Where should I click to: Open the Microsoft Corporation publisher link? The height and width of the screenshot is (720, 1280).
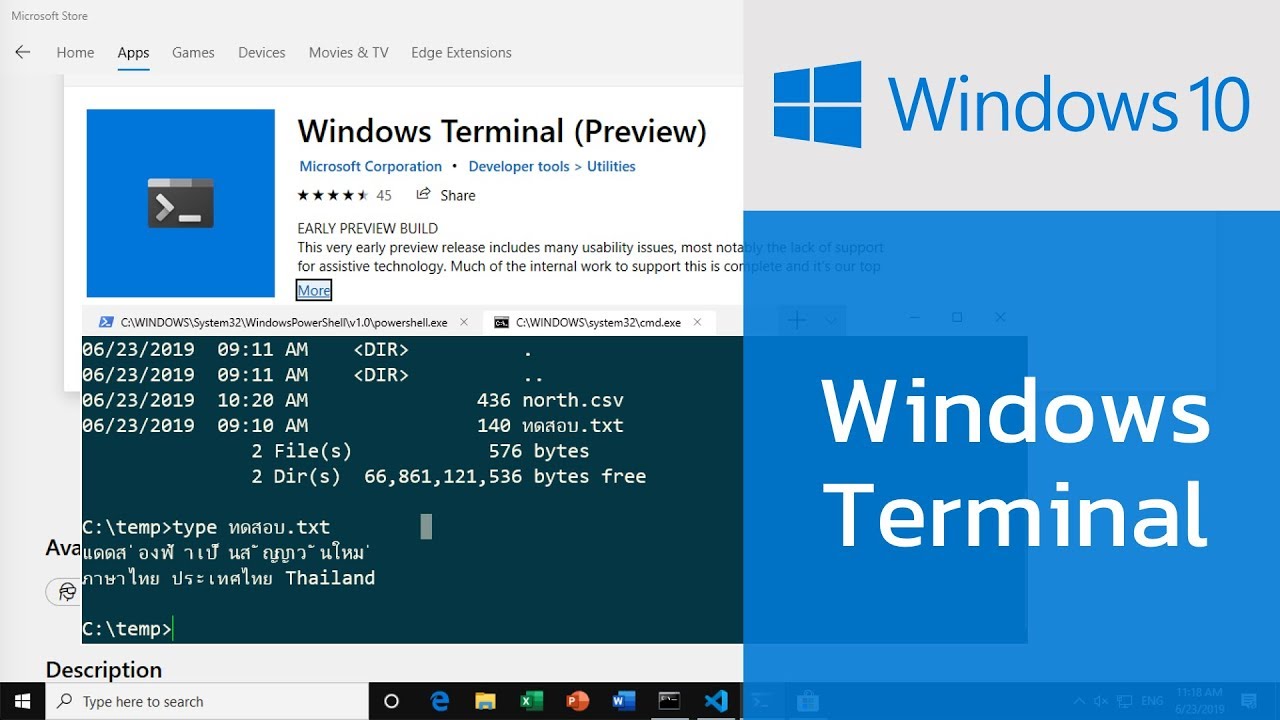pyautogui.click(x=370, y=166)
